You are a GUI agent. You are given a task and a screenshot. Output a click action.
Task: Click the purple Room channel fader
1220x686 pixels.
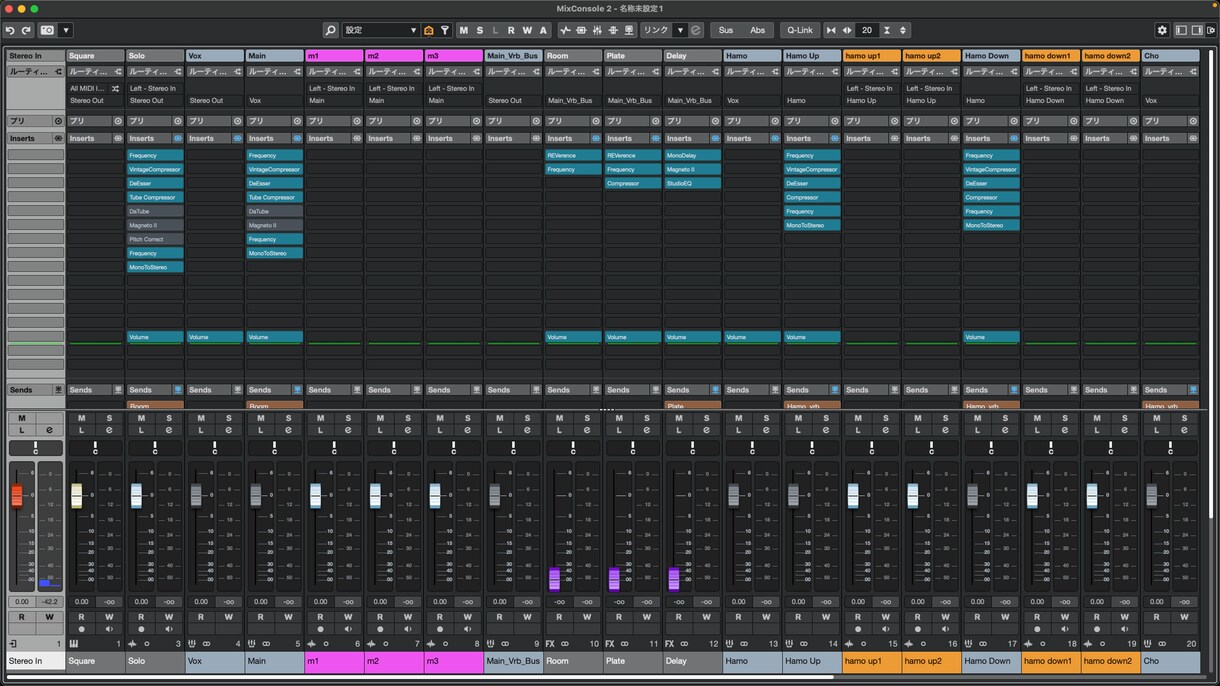coord(555,579)
